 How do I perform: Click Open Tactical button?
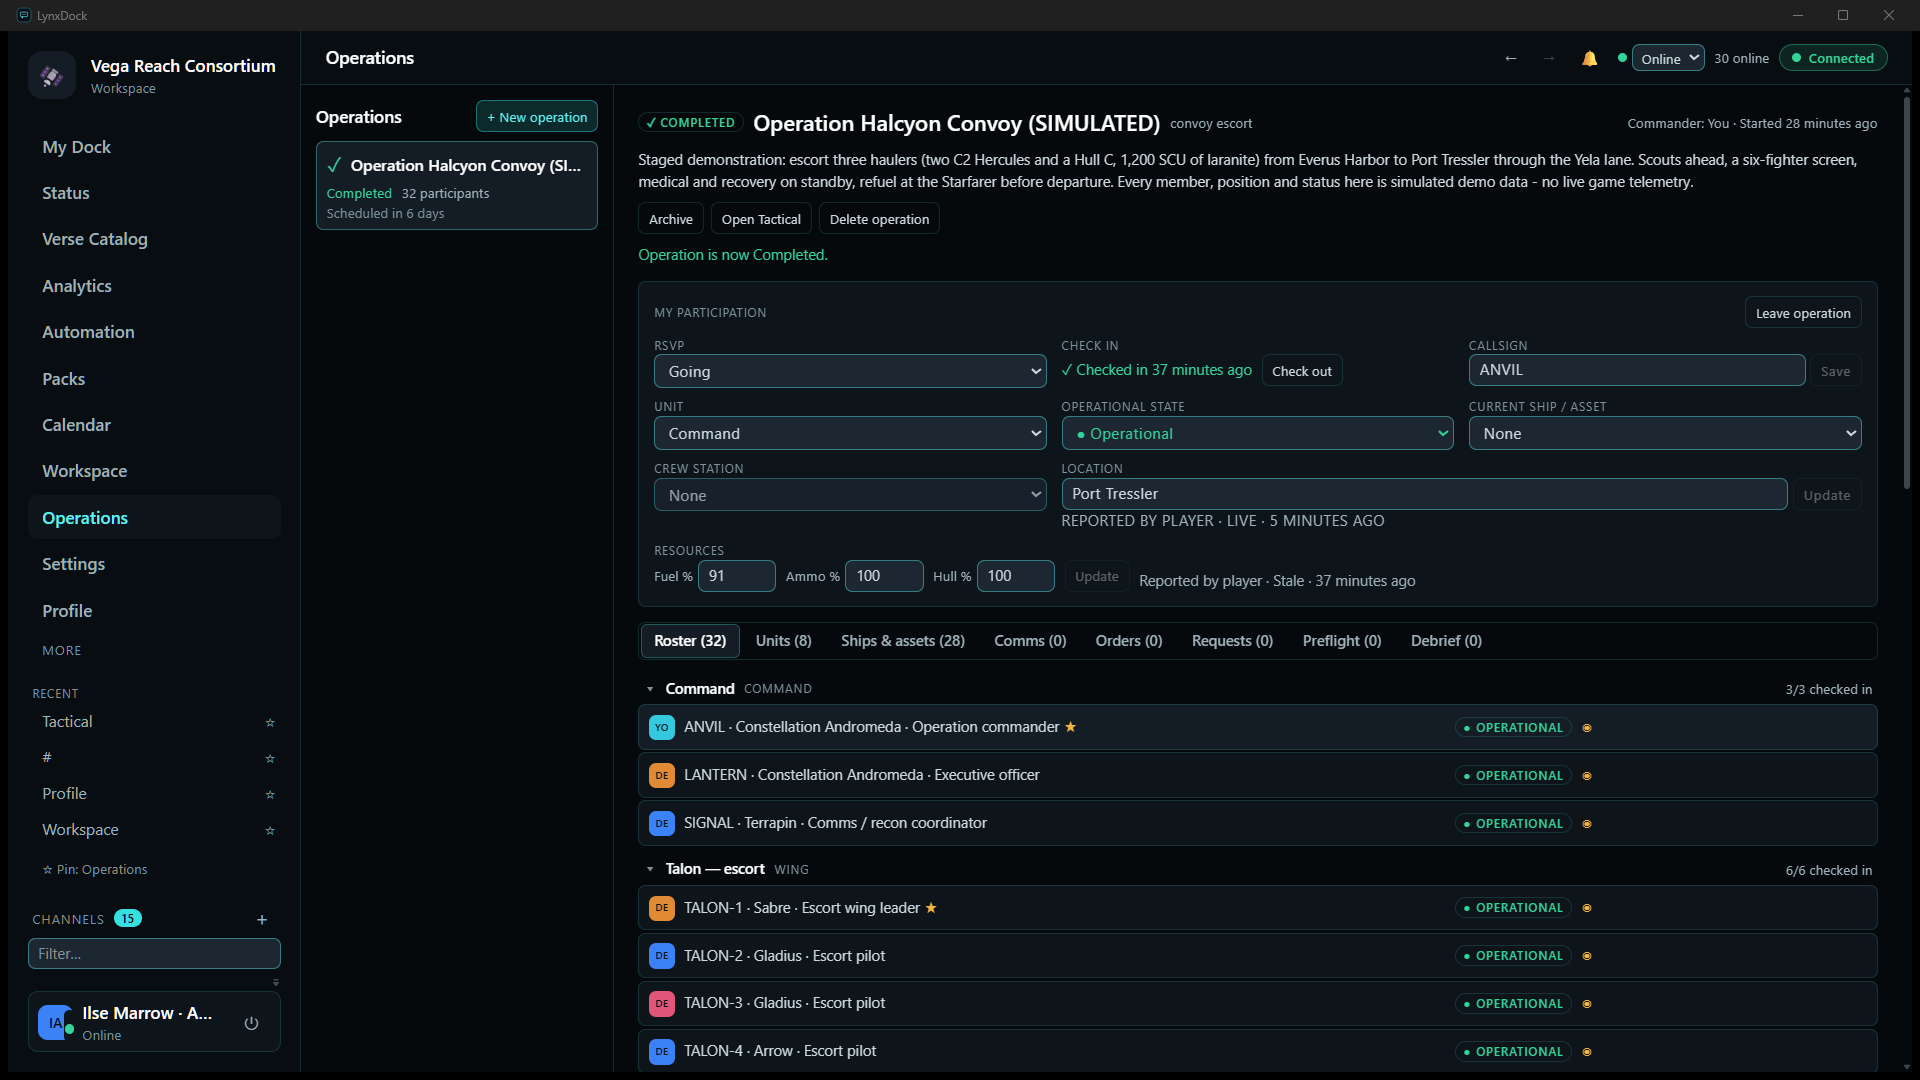coord(761,219)
